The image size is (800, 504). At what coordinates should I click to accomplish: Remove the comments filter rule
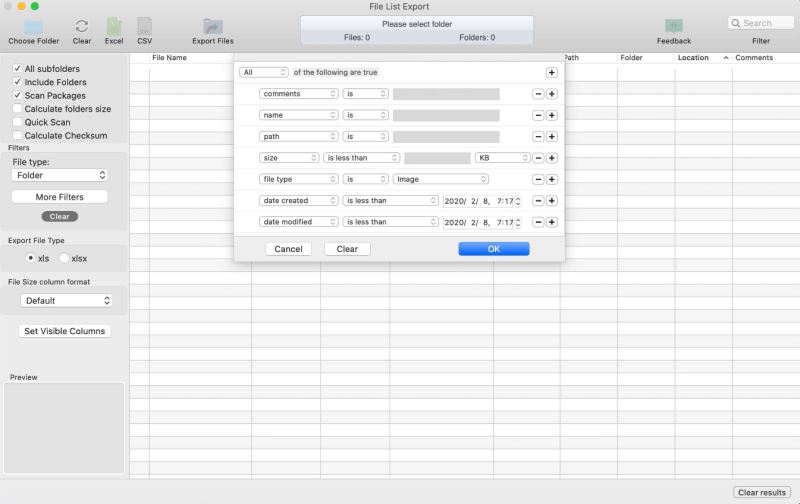pos(538,94)
